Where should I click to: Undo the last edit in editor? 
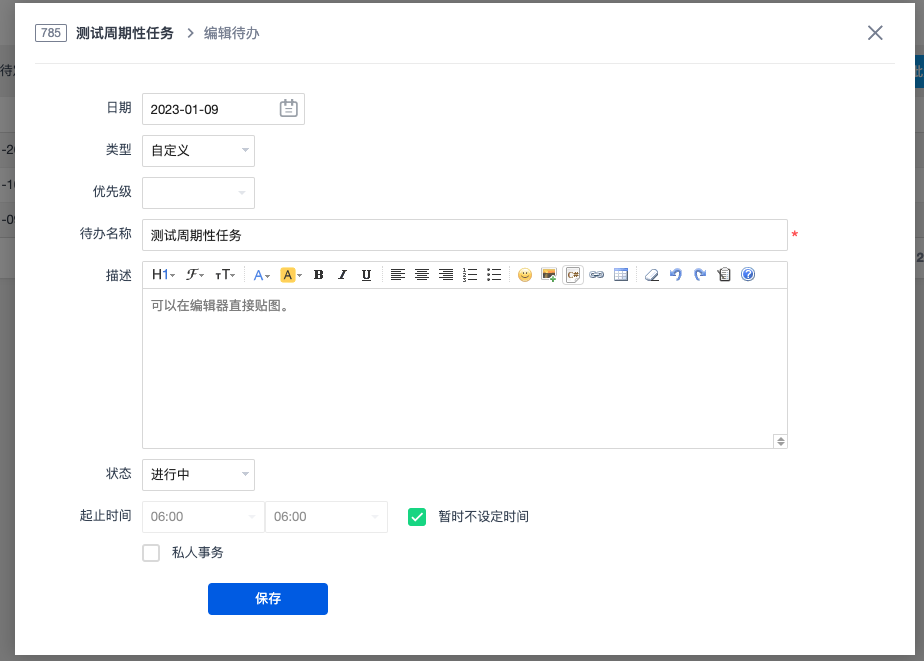[676, 275]
